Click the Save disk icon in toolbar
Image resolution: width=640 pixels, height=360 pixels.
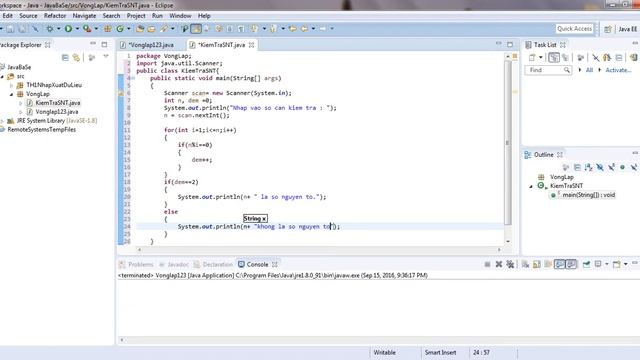[10, 29]
